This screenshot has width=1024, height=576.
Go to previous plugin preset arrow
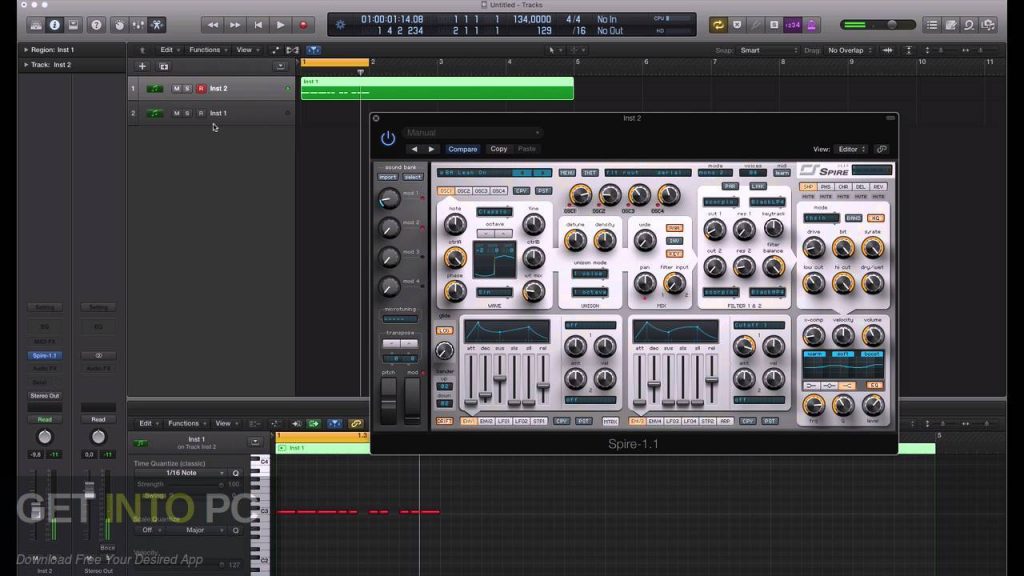pos(414,149)
